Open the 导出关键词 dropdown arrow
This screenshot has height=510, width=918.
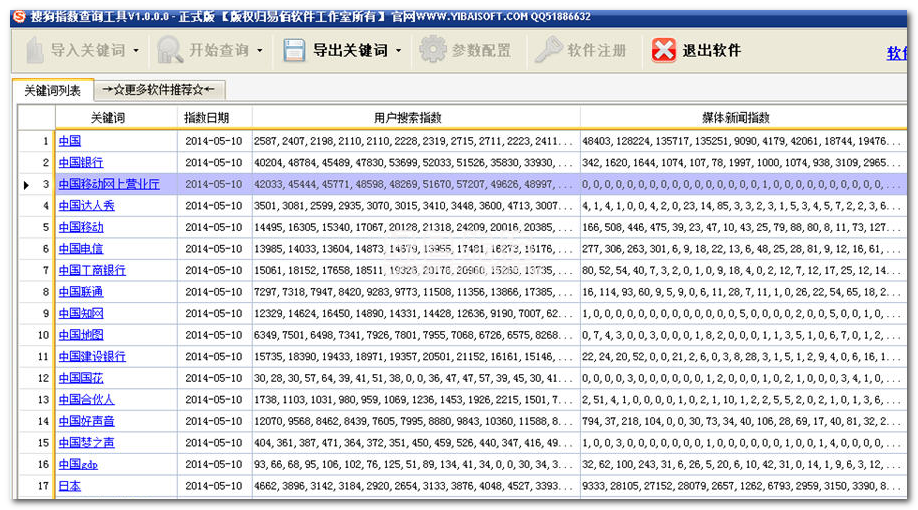(x=399, y=51)
